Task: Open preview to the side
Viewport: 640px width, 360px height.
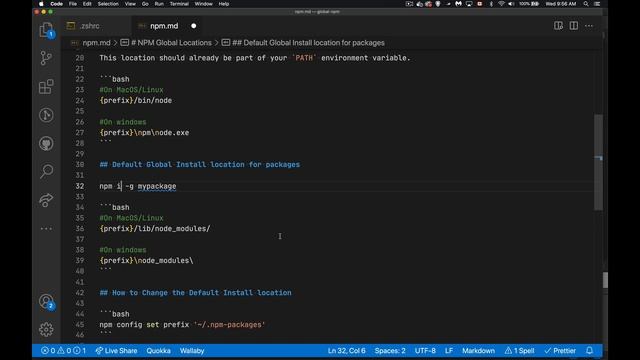Action: pyautogui.click(x=558, y=26)
